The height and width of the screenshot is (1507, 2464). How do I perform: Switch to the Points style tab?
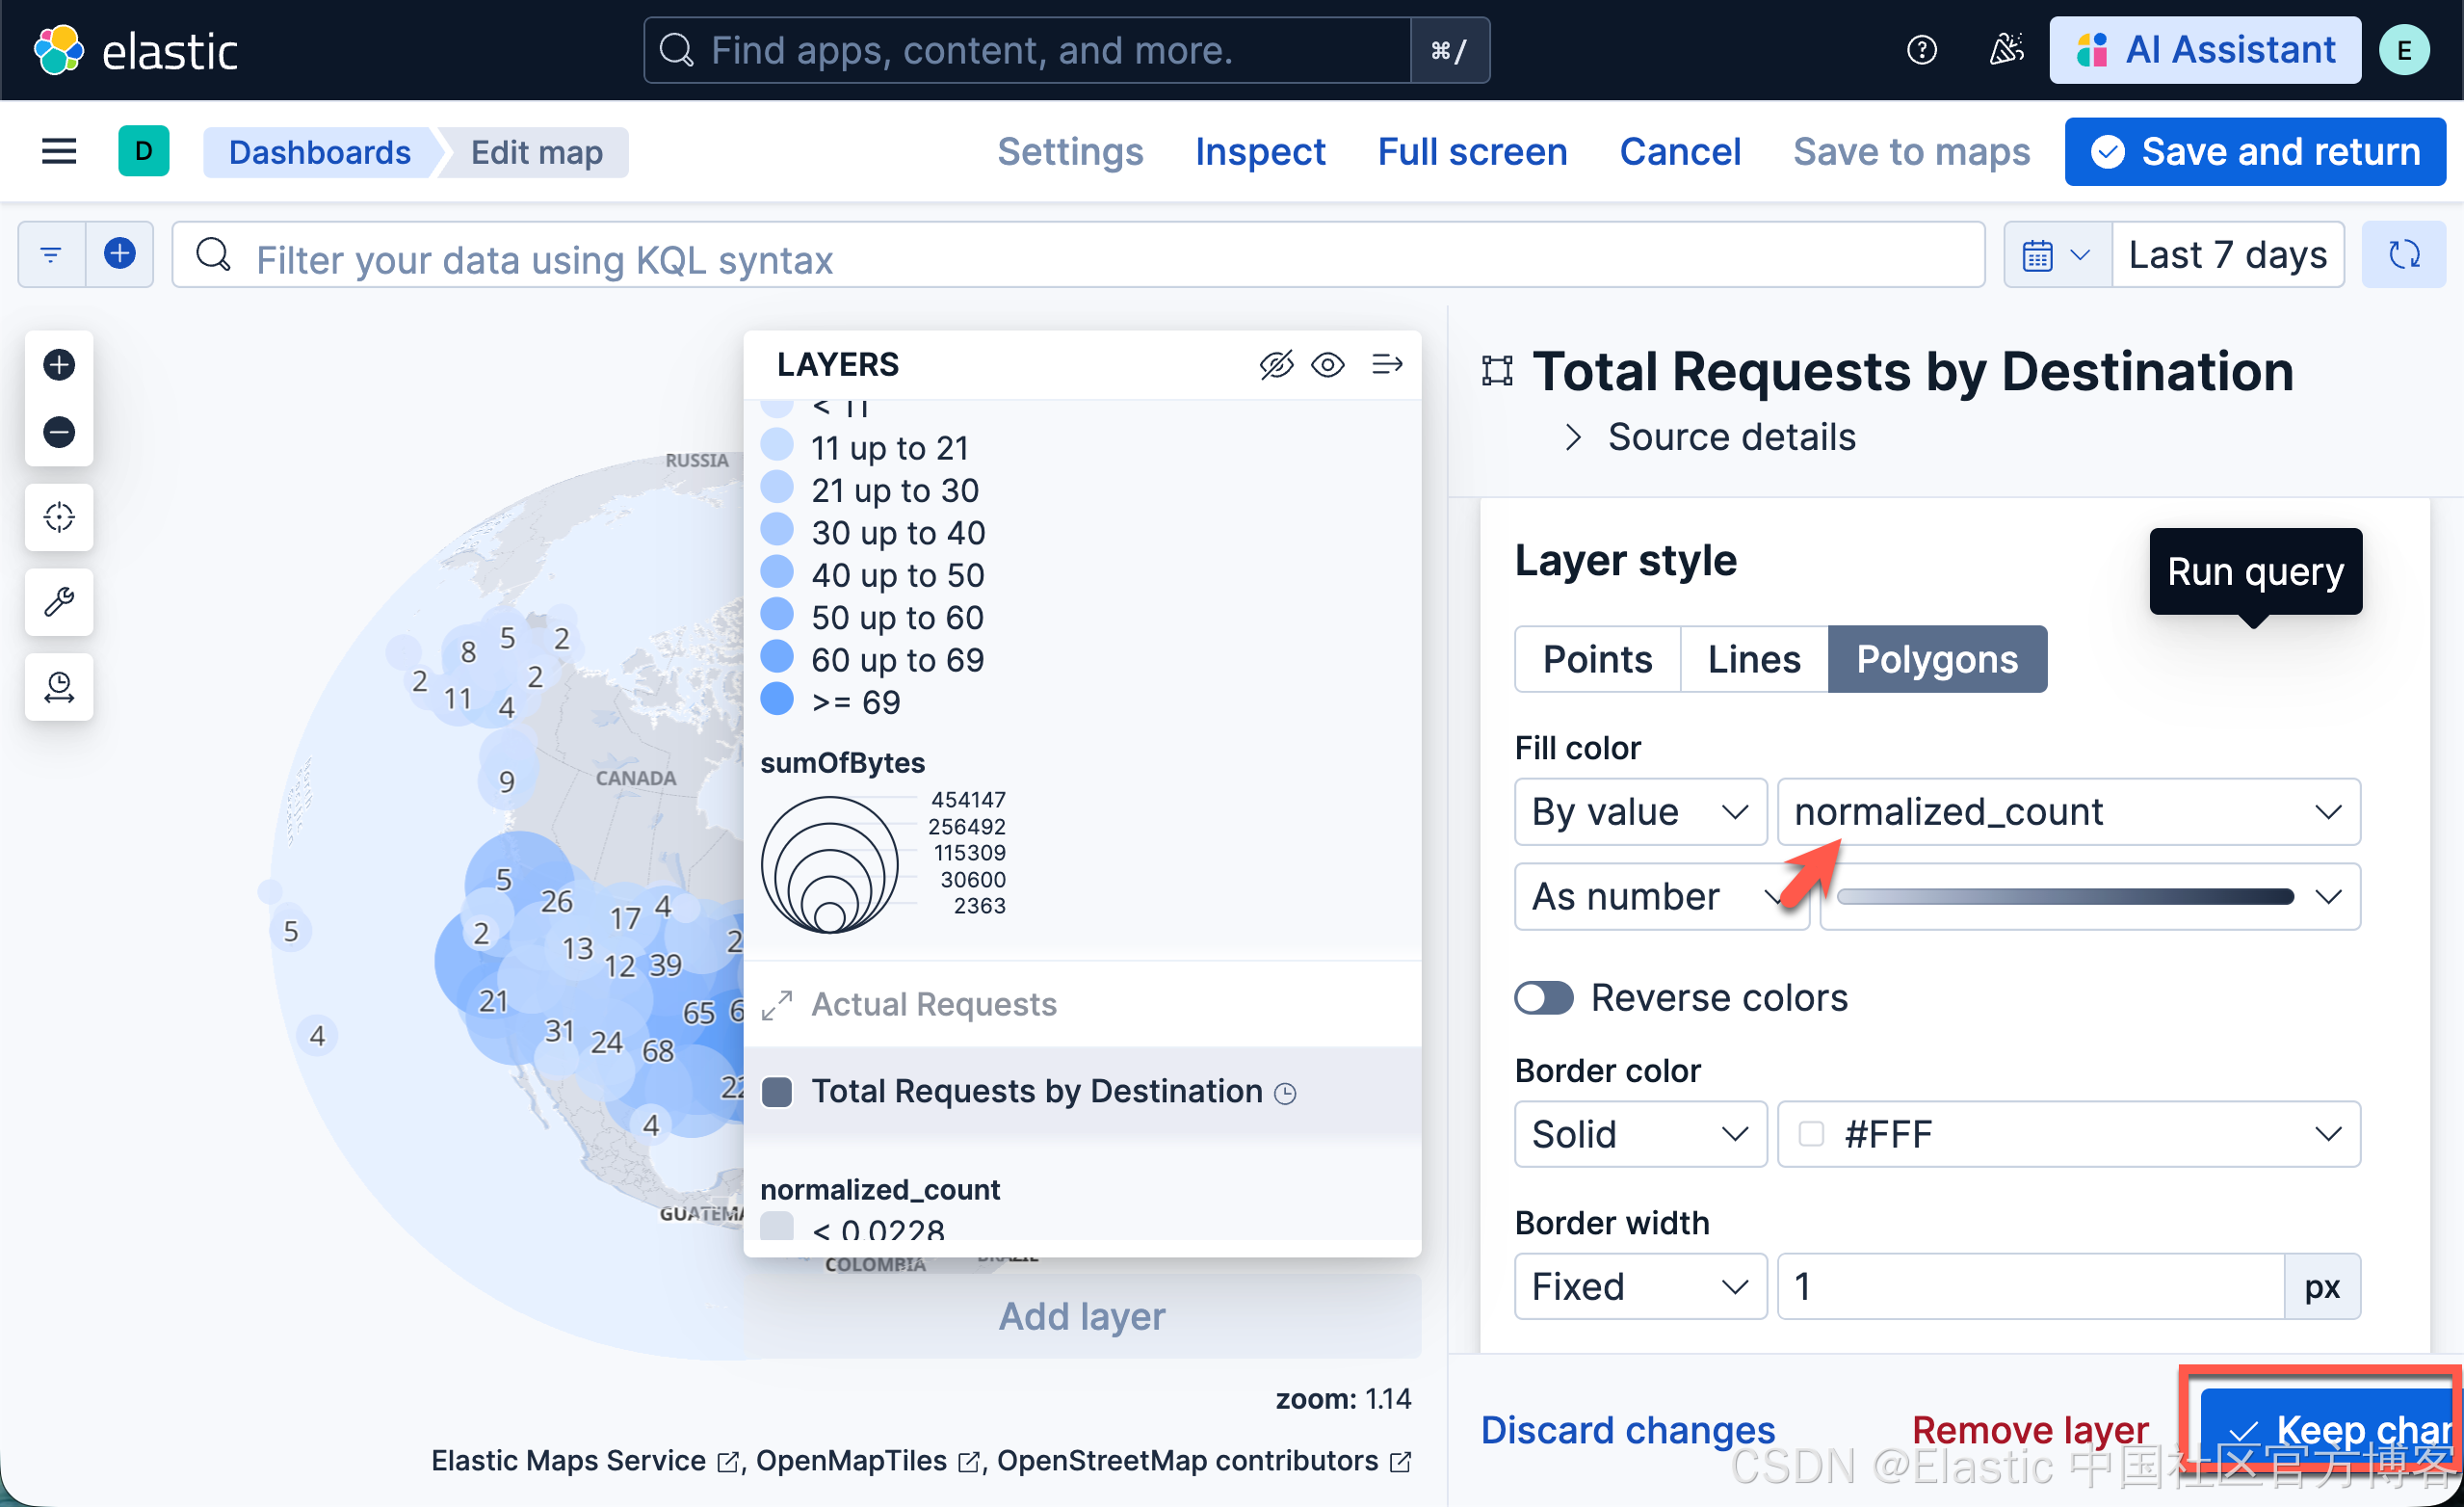(1597, 660)
